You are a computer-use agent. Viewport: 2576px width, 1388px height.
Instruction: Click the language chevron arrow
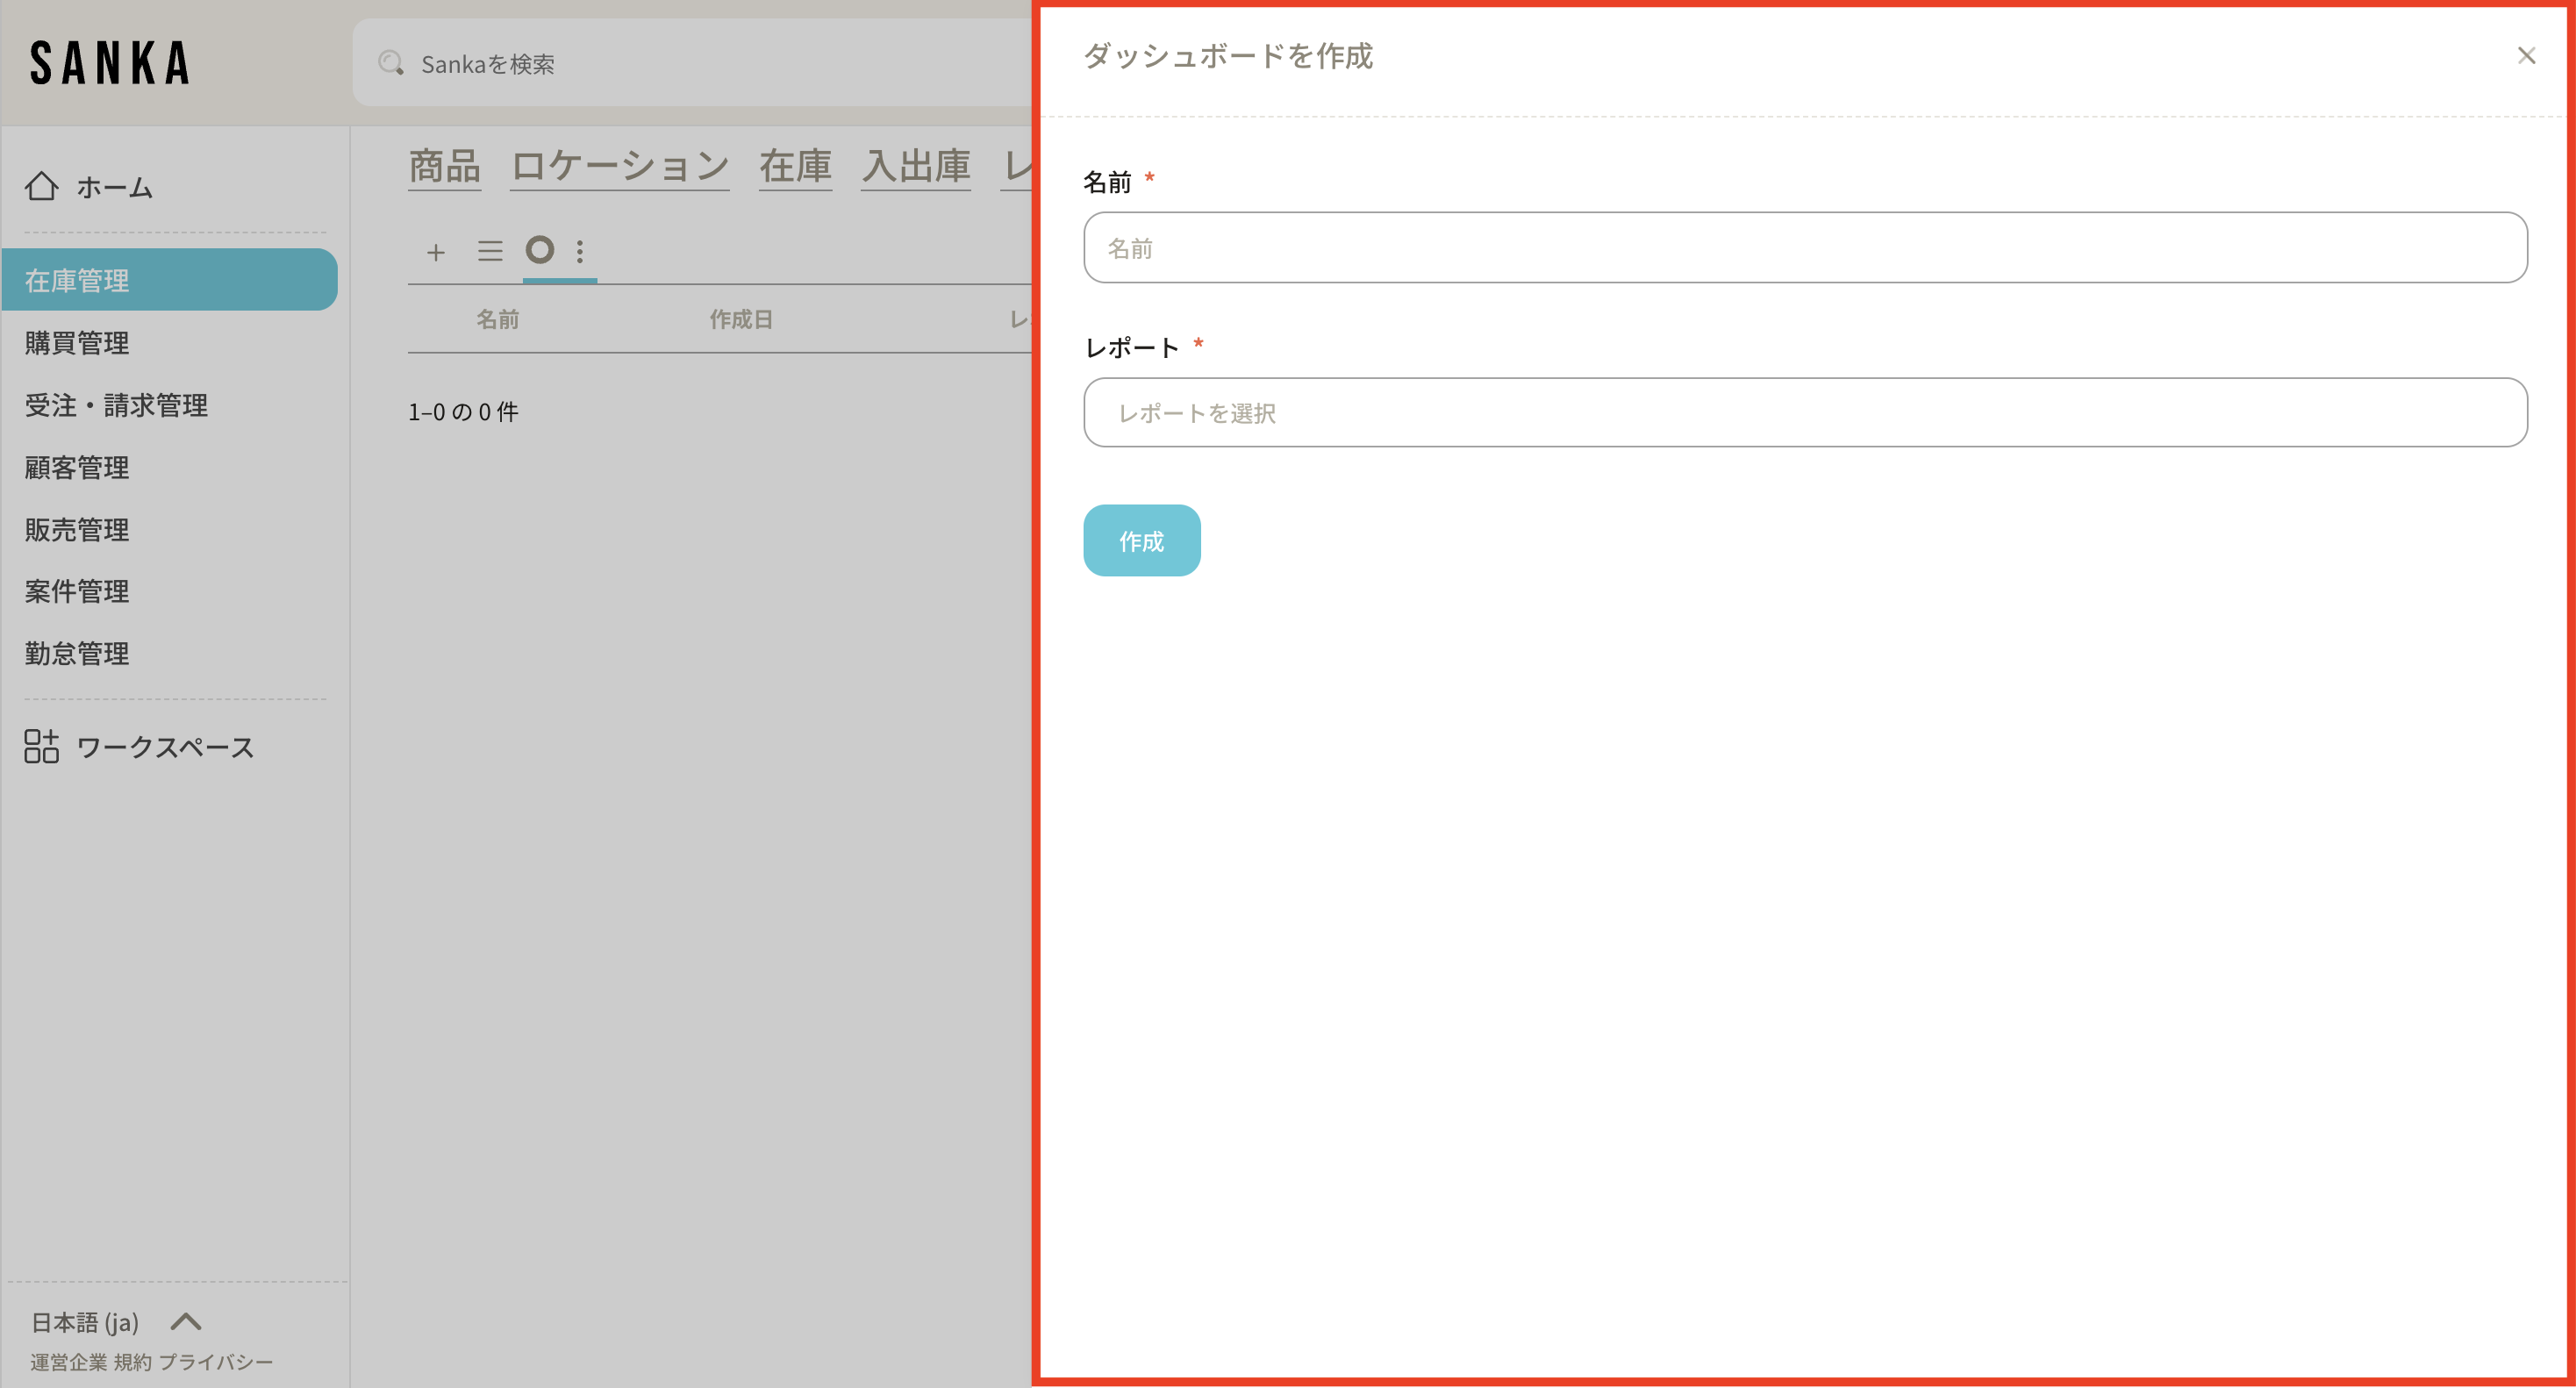point(186,1322)
